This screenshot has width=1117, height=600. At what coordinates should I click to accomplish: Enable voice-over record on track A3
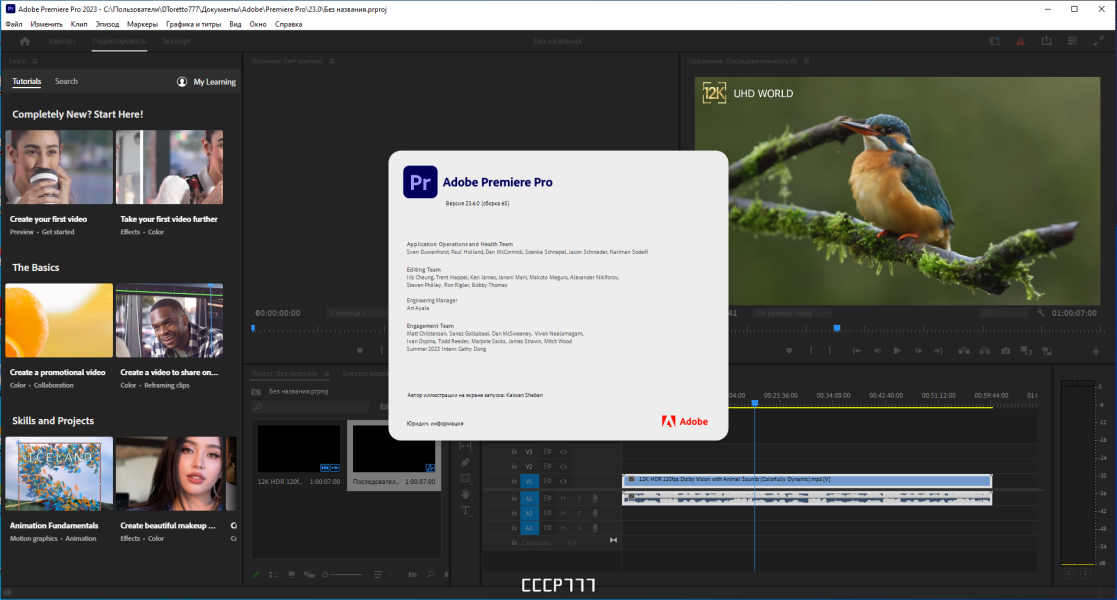595,528
